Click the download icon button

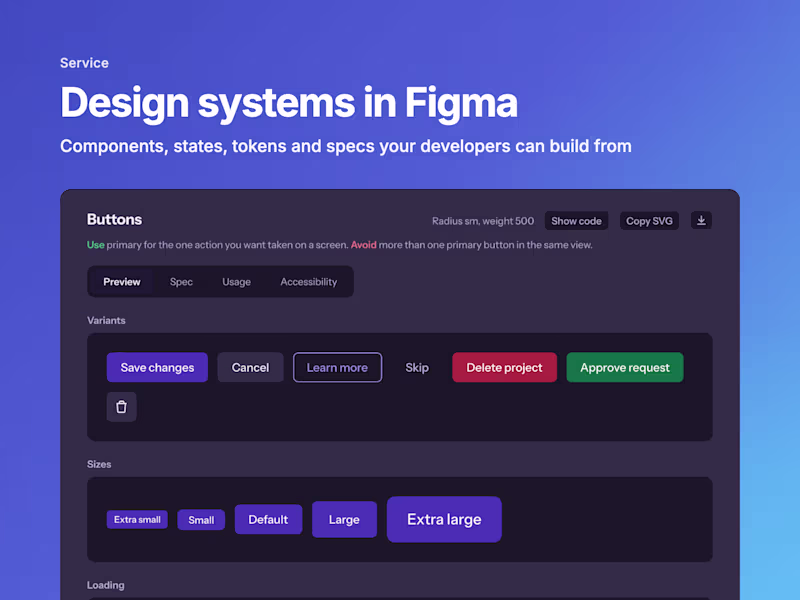point(701,220)
